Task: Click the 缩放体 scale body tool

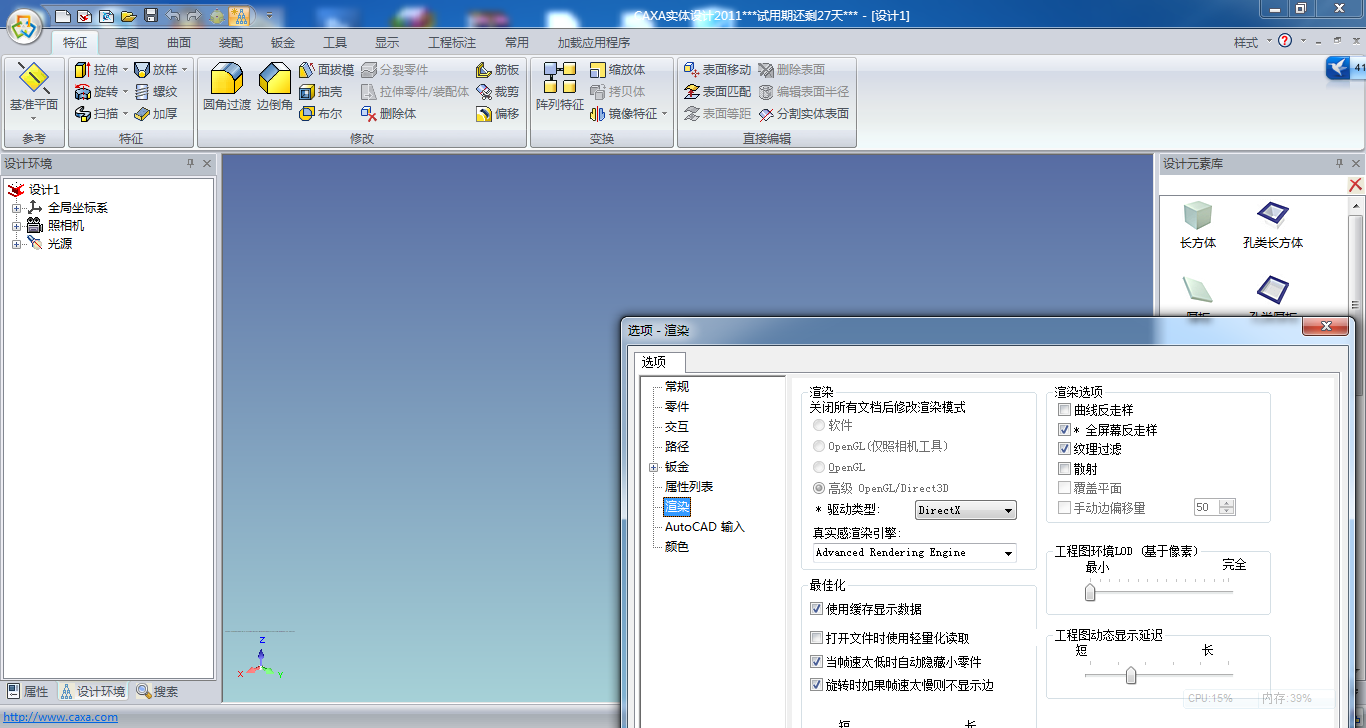Action: [x=618, y=70]
